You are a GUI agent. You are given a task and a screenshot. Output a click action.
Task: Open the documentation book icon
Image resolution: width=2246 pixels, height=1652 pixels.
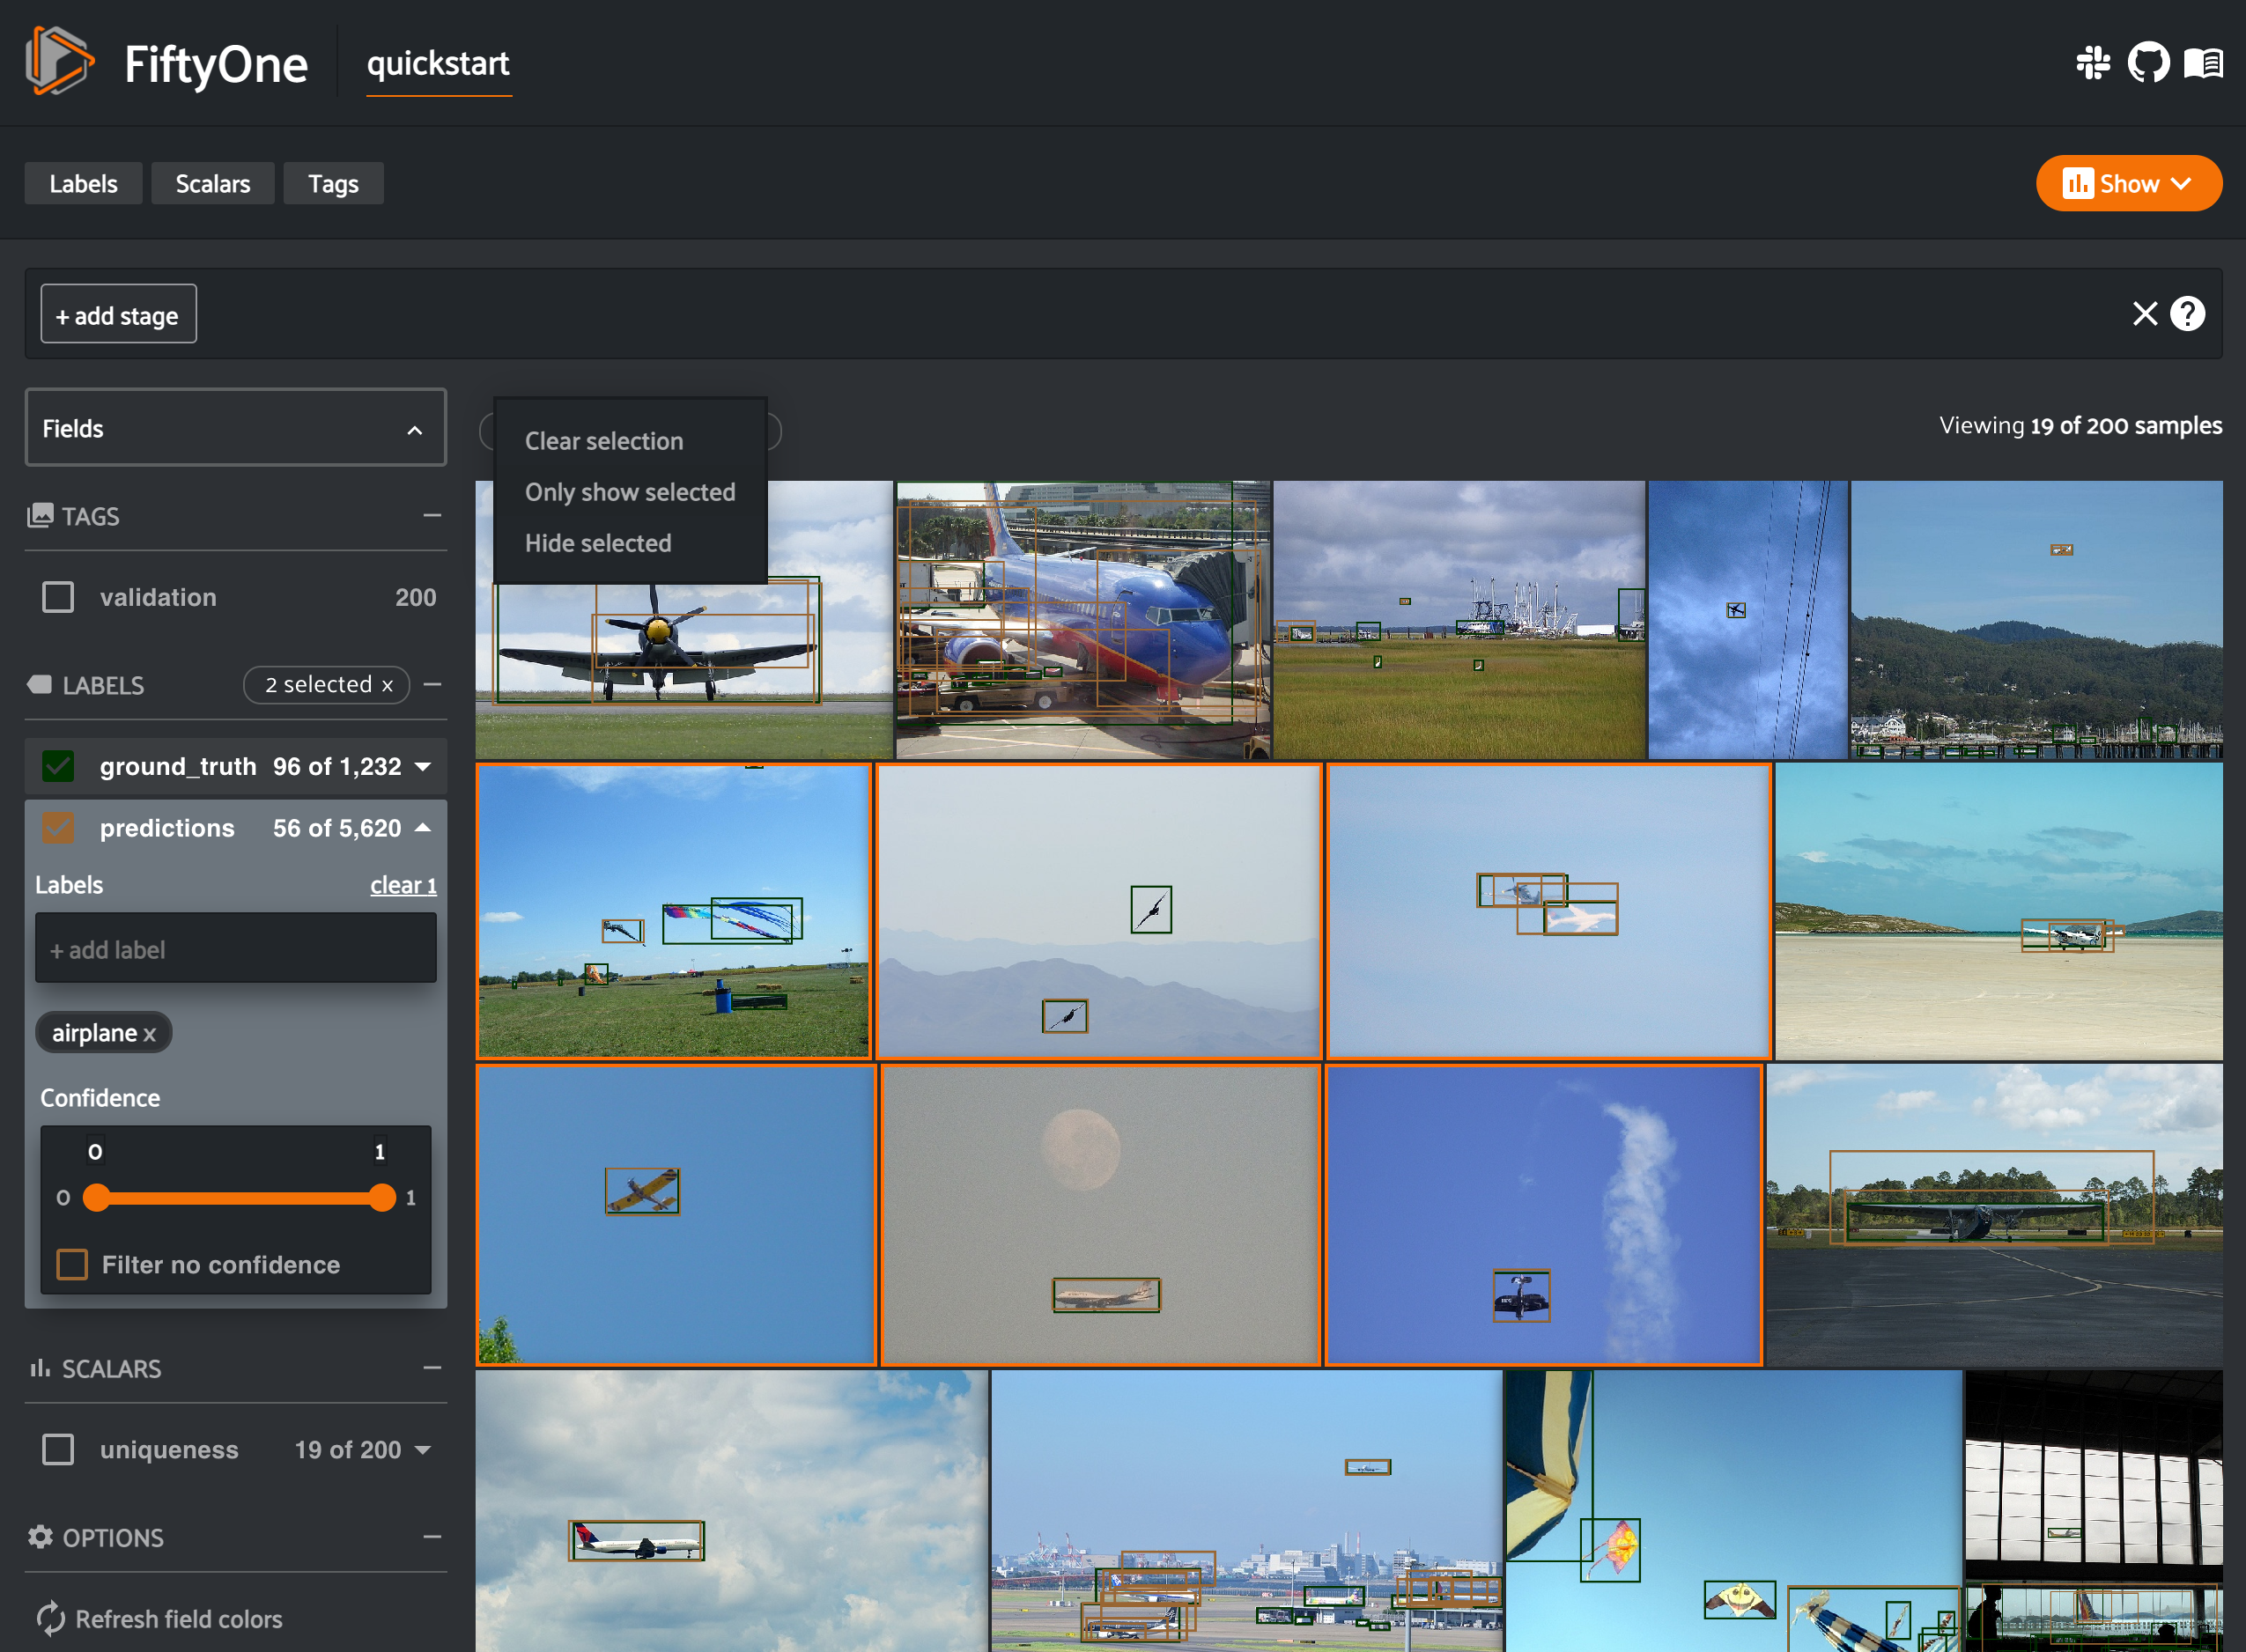point(2203,63)
